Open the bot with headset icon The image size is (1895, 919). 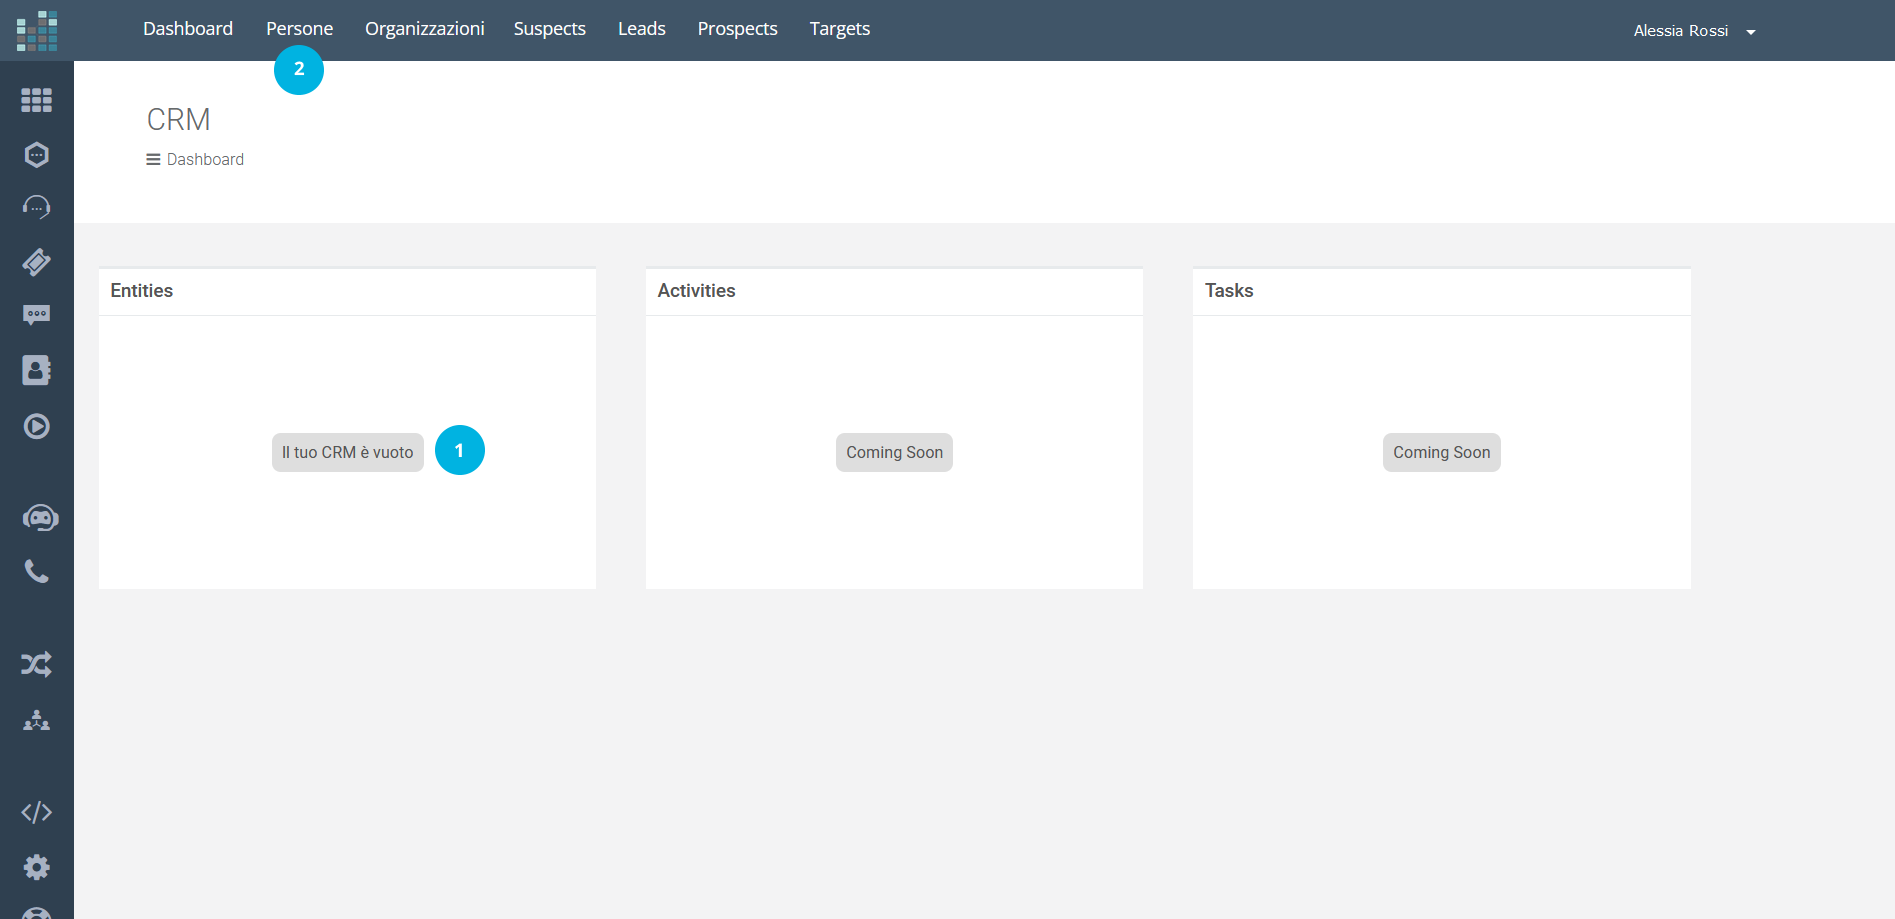40,517
